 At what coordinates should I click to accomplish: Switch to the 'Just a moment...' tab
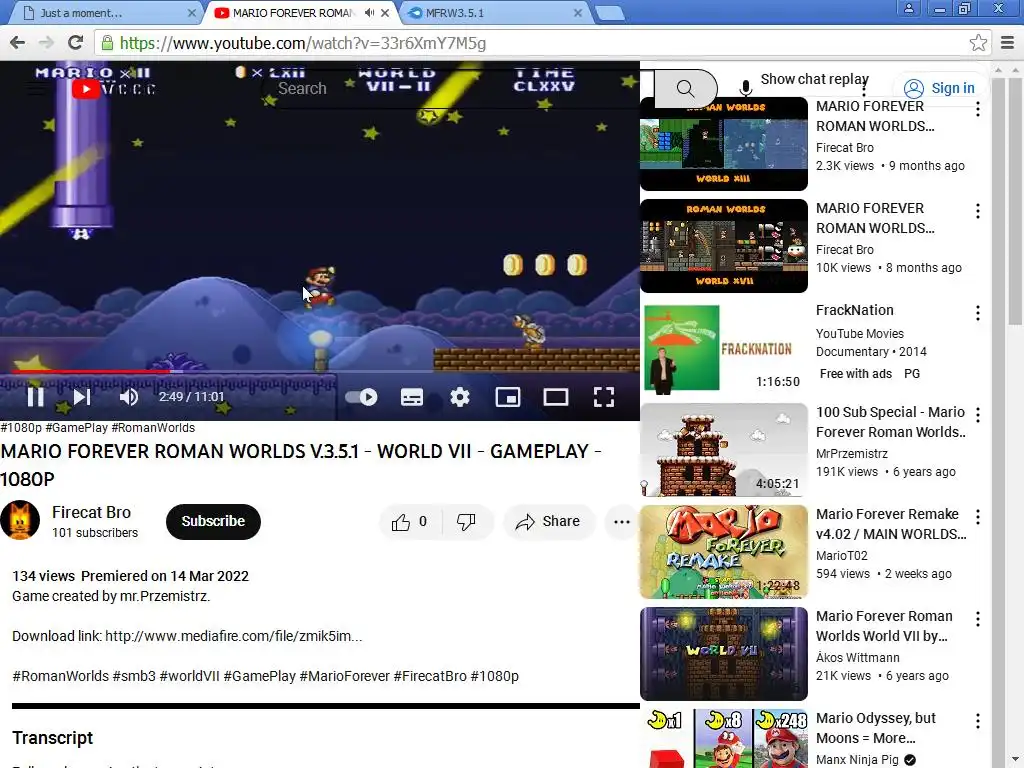point(104,12)
